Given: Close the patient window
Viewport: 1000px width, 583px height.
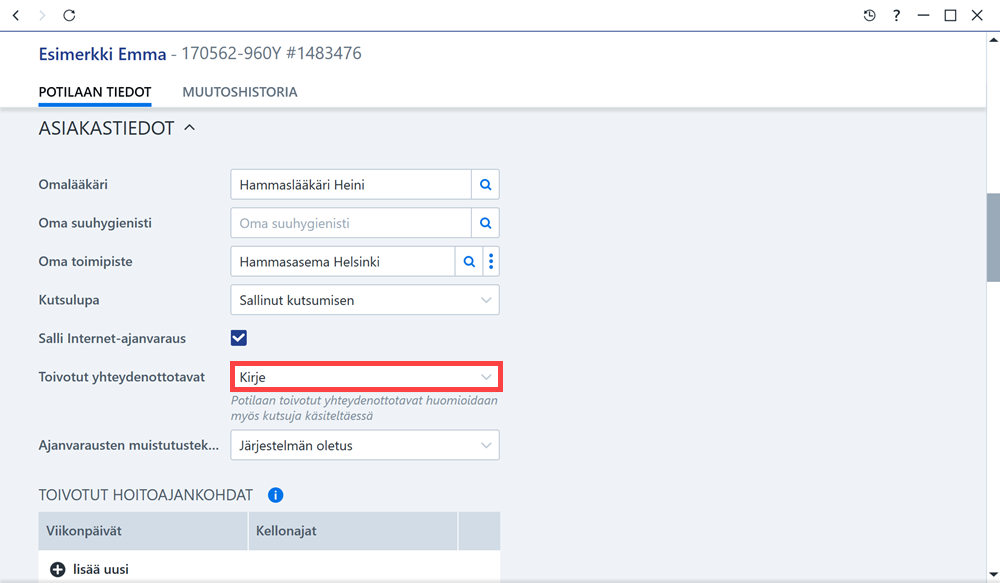Looking at the screenshot, I should point(977,15).
